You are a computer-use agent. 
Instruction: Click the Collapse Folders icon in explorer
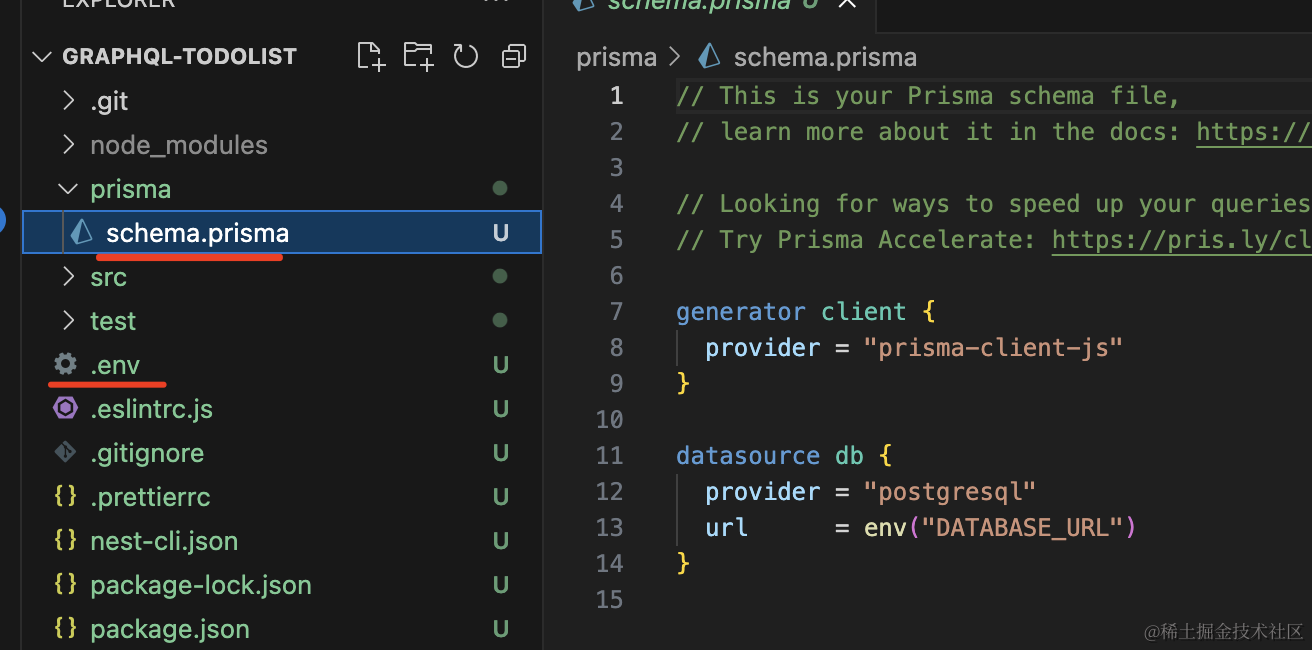(x=514, y=56)
